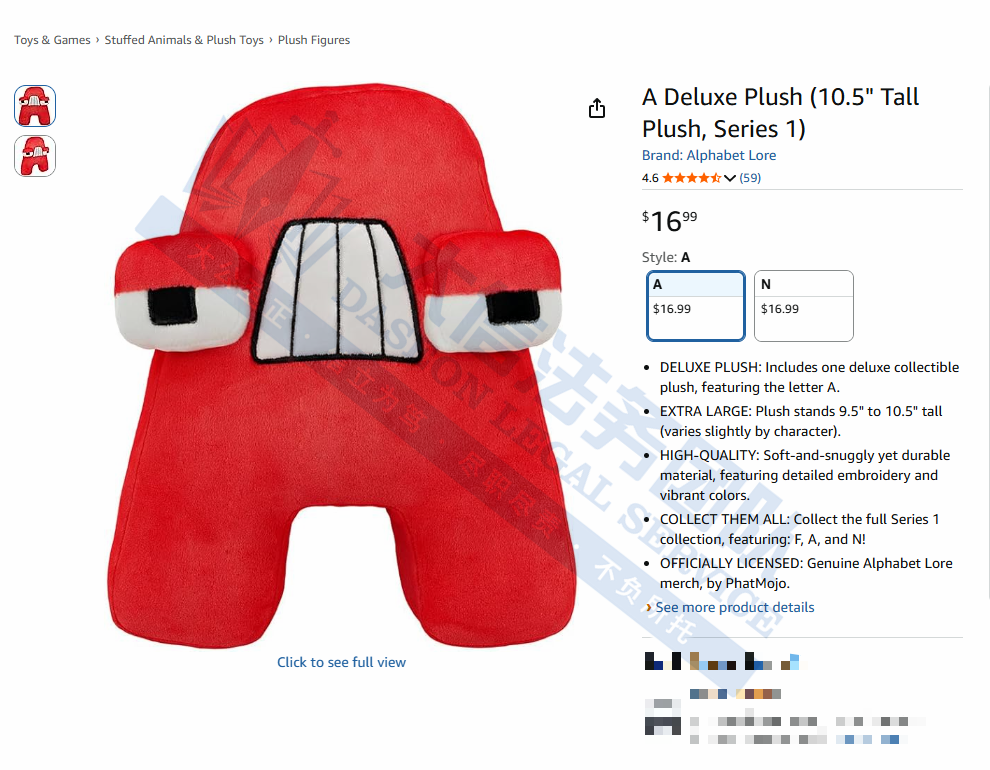Screen dimensions: 990x770
Task: Click to see full view link
Action: click(x=342, y=662)
